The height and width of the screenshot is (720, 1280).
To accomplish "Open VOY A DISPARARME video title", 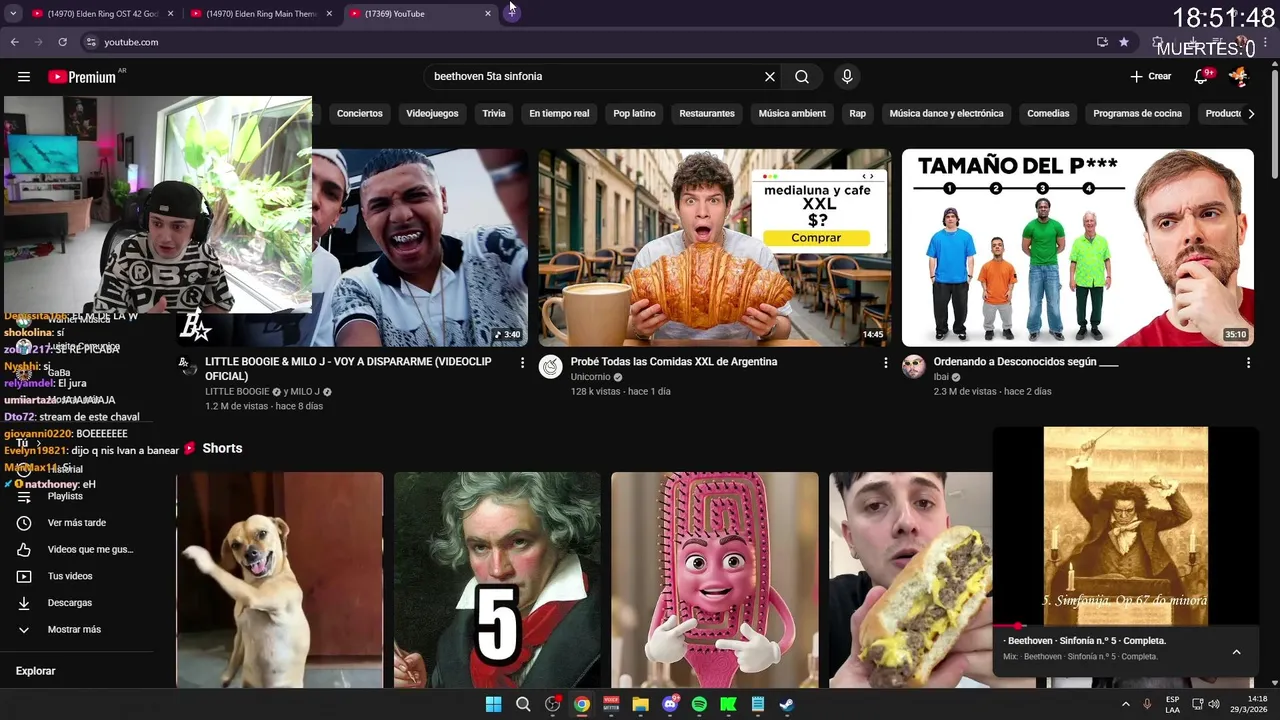I will (x=348, y=369).
